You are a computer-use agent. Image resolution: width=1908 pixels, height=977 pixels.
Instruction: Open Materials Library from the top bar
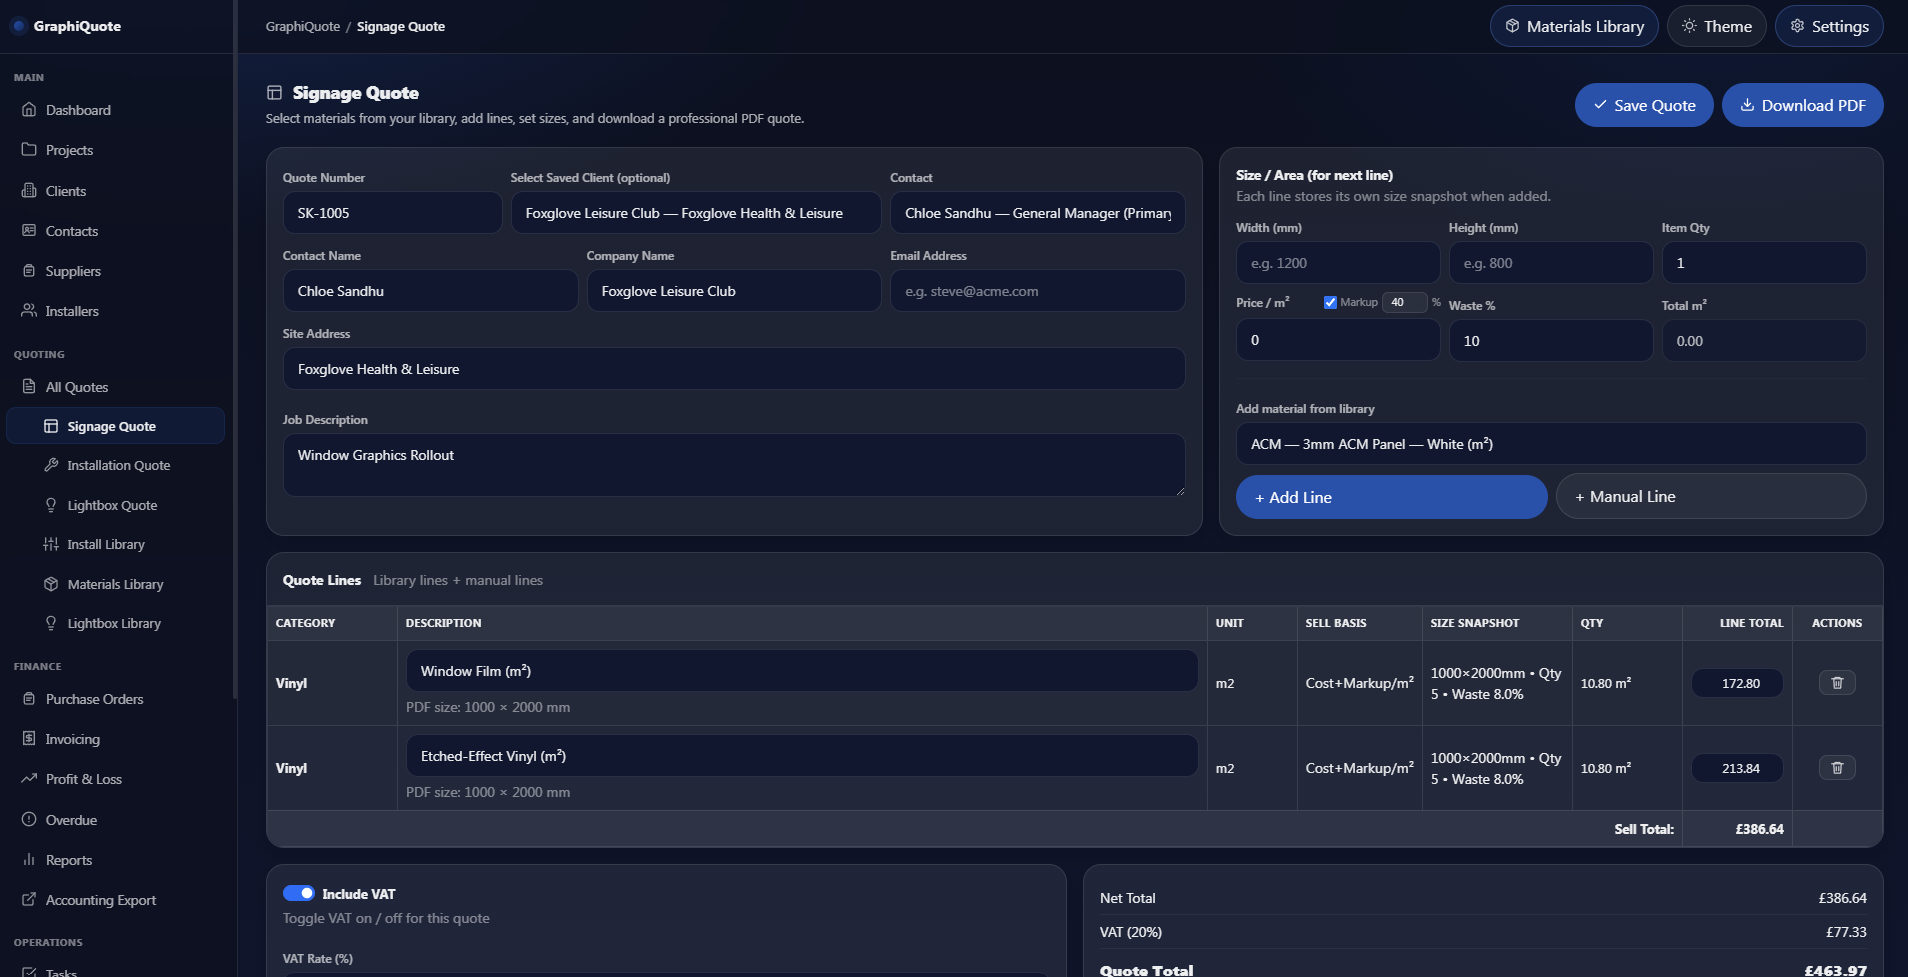pyautogui.click(x=1574, y=26)
